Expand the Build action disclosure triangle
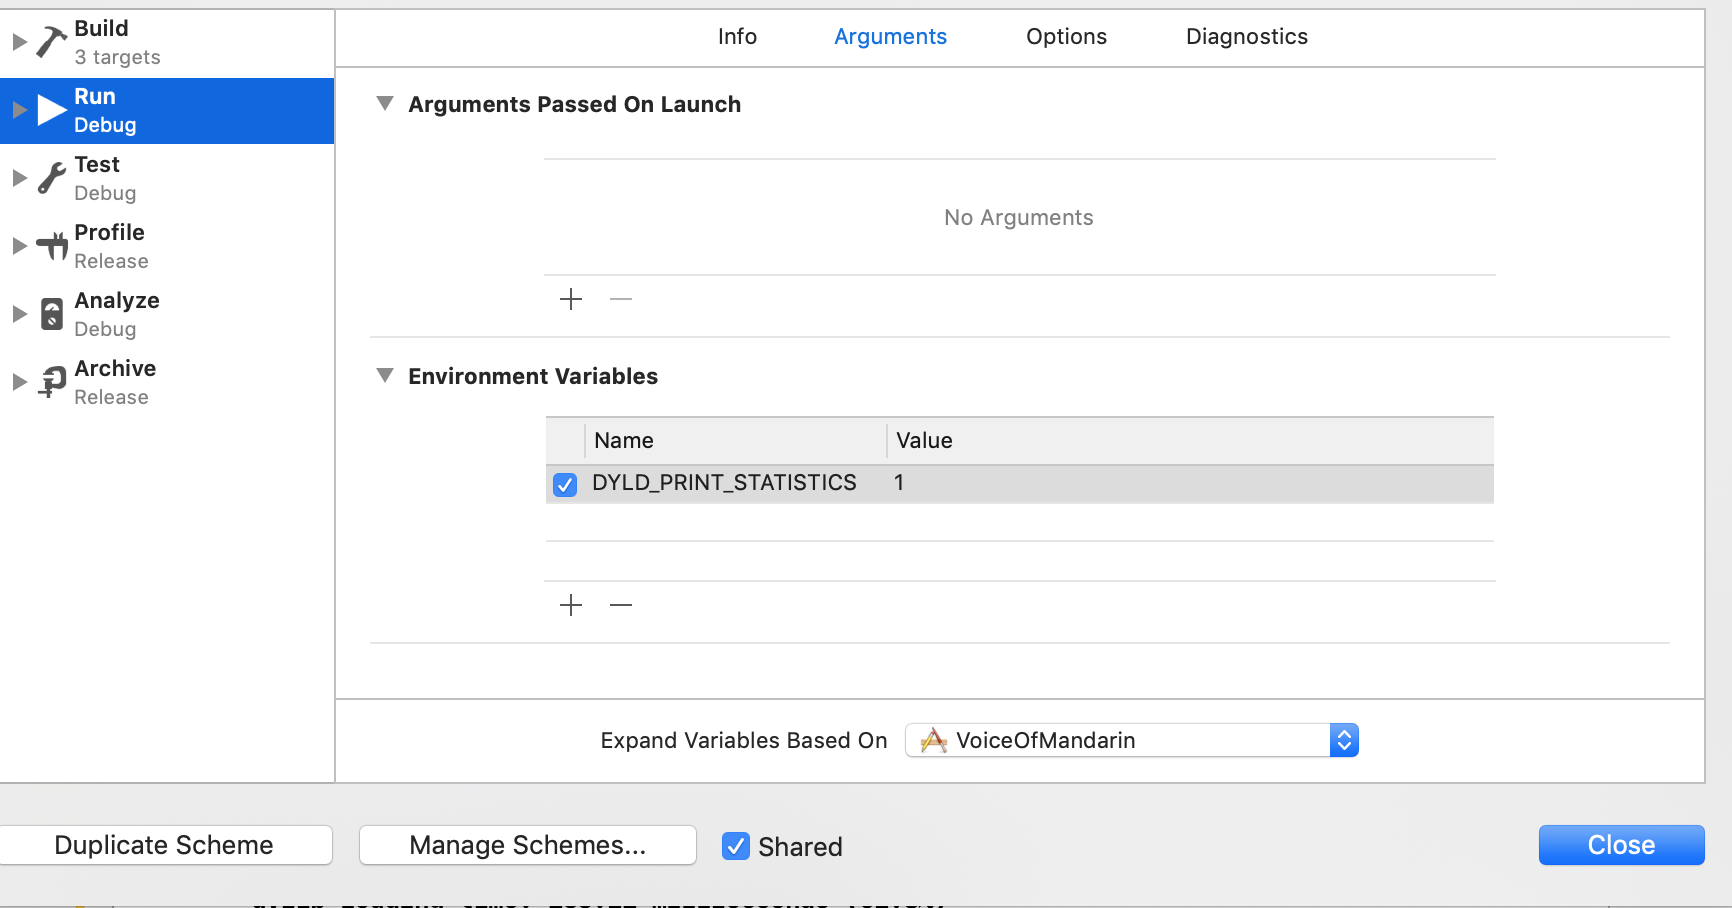This screenshot has height=908, width=1732. tap(19, 42)
